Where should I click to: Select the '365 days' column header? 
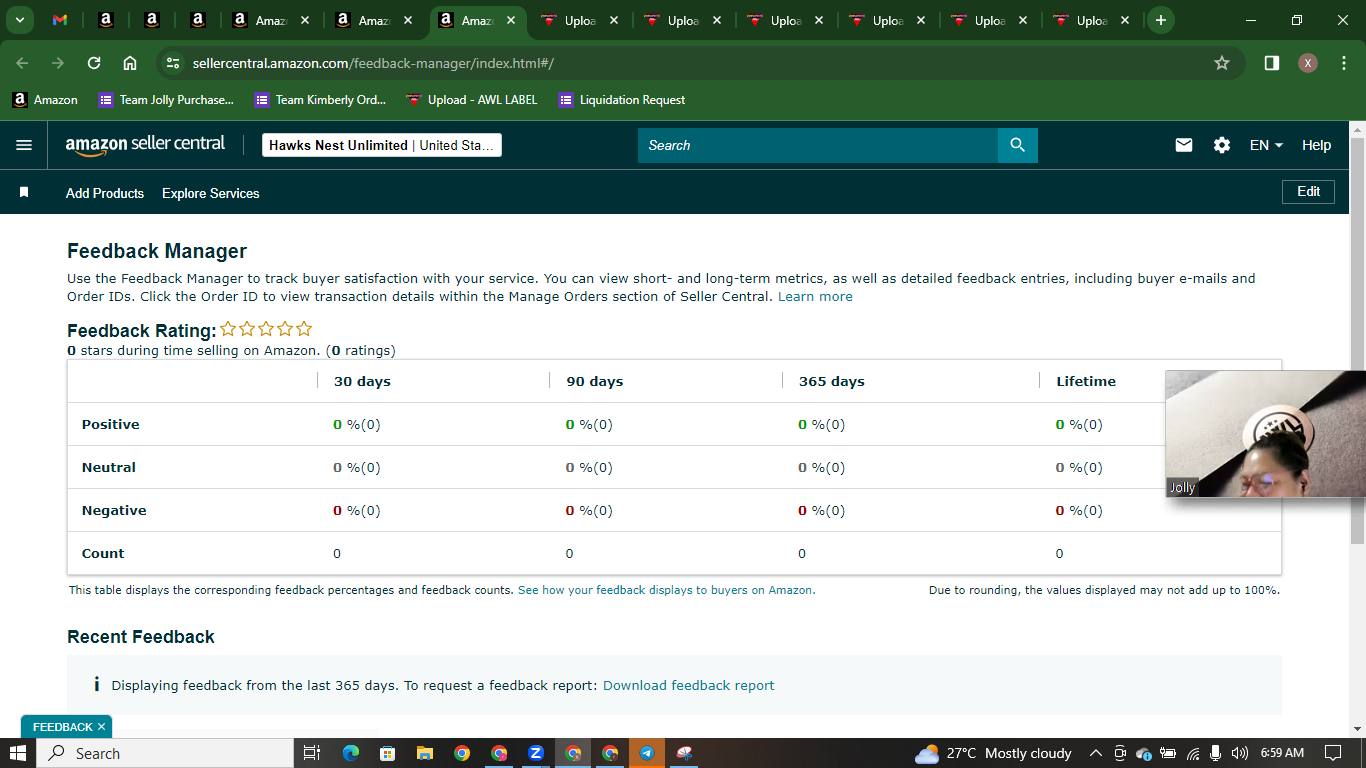[832, 381]
